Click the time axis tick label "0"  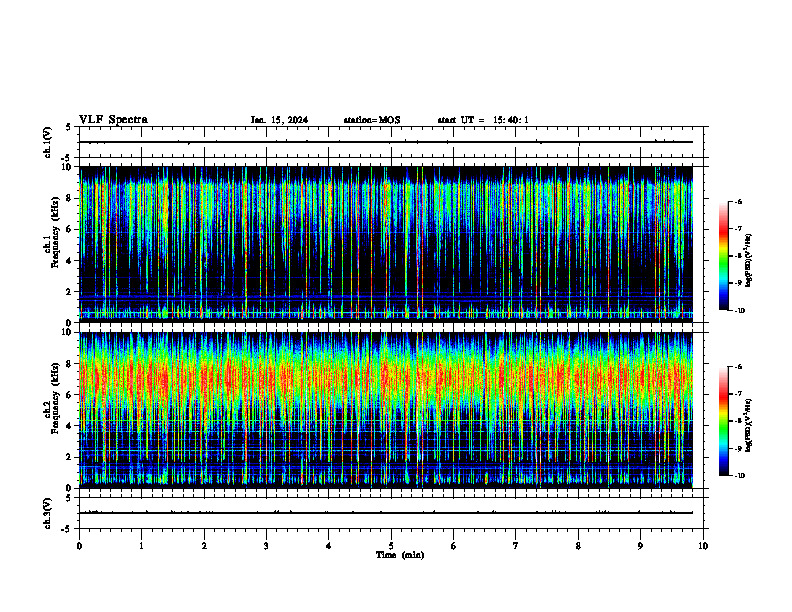coord(79,546)
